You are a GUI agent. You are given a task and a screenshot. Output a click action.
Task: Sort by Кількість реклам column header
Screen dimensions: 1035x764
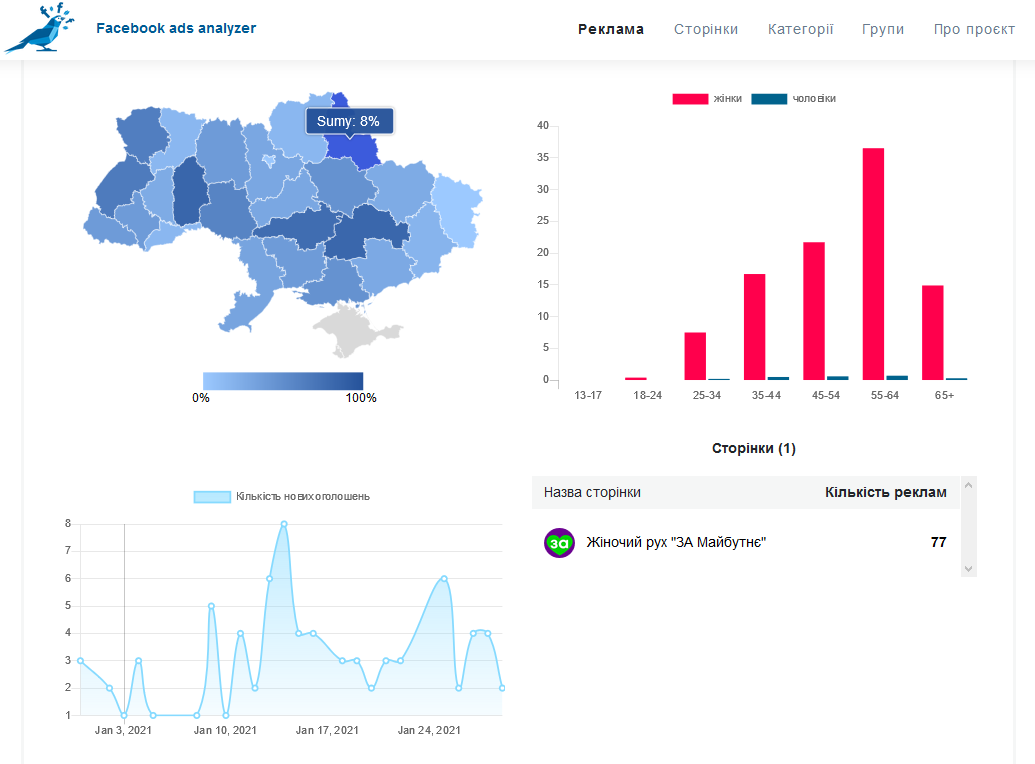(x=885, y=492)
